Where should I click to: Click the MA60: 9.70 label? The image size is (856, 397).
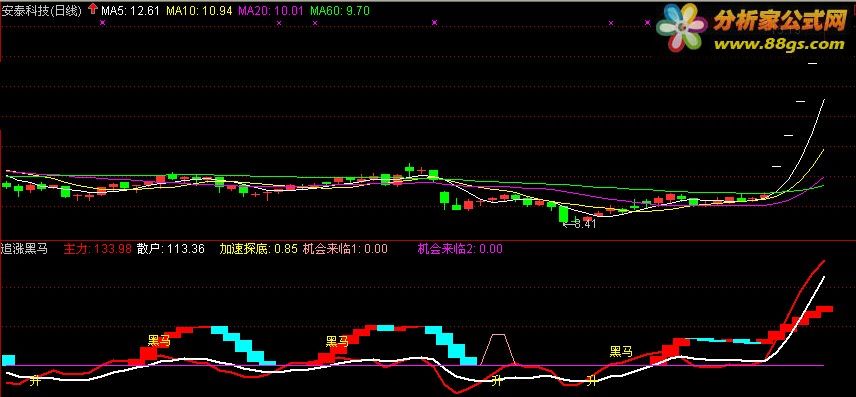340,10
